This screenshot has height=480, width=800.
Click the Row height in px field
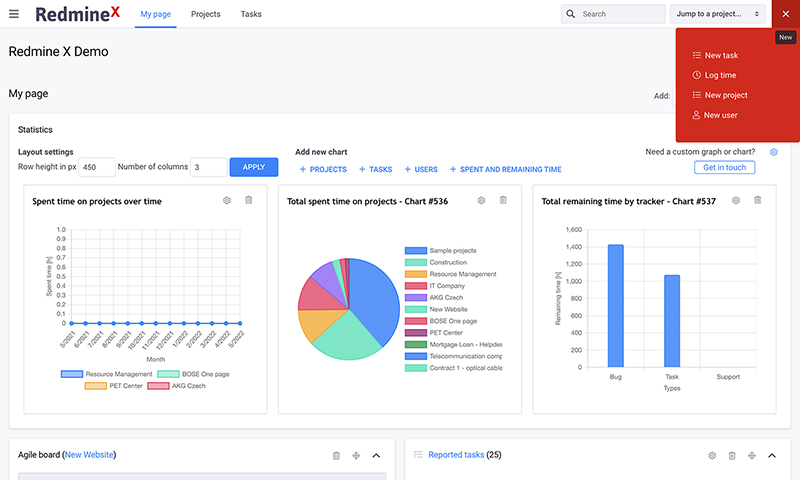click(97, 167)
